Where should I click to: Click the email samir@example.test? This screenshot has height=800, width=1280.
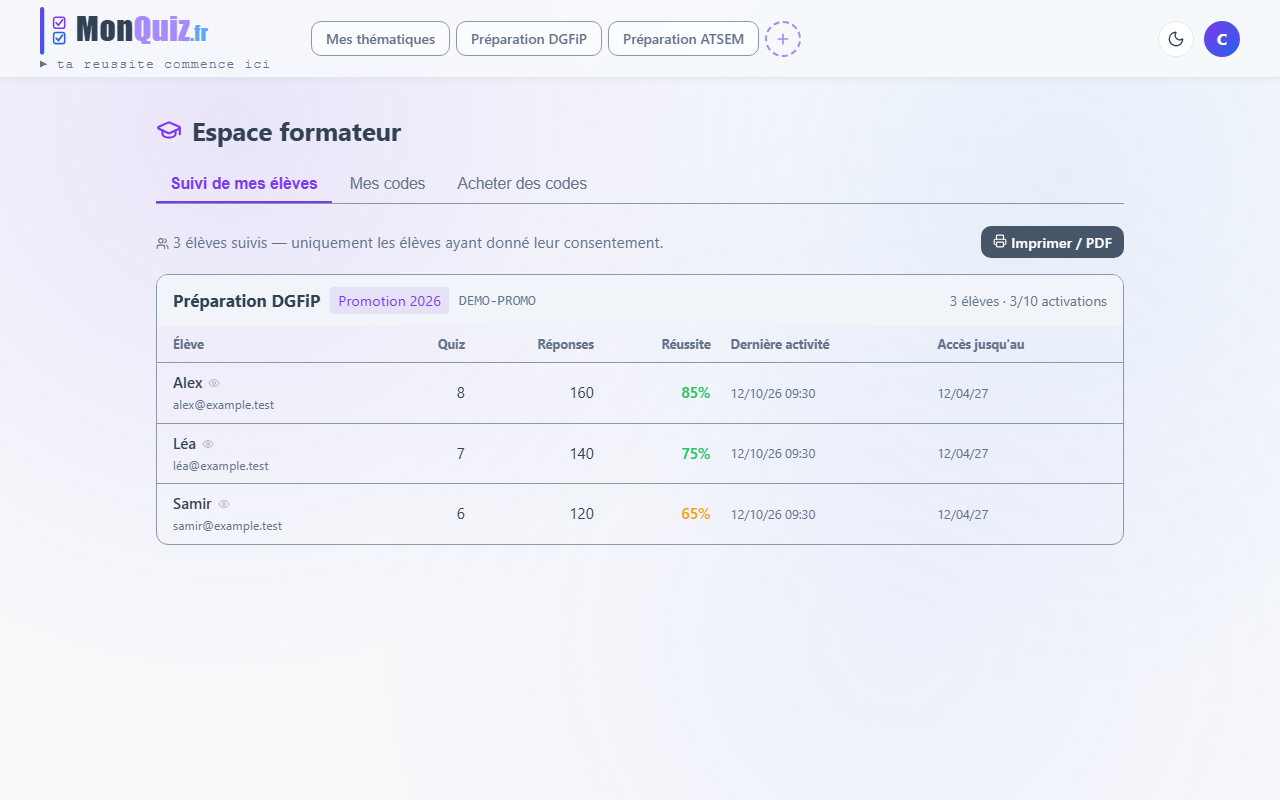tap(227, 526)
